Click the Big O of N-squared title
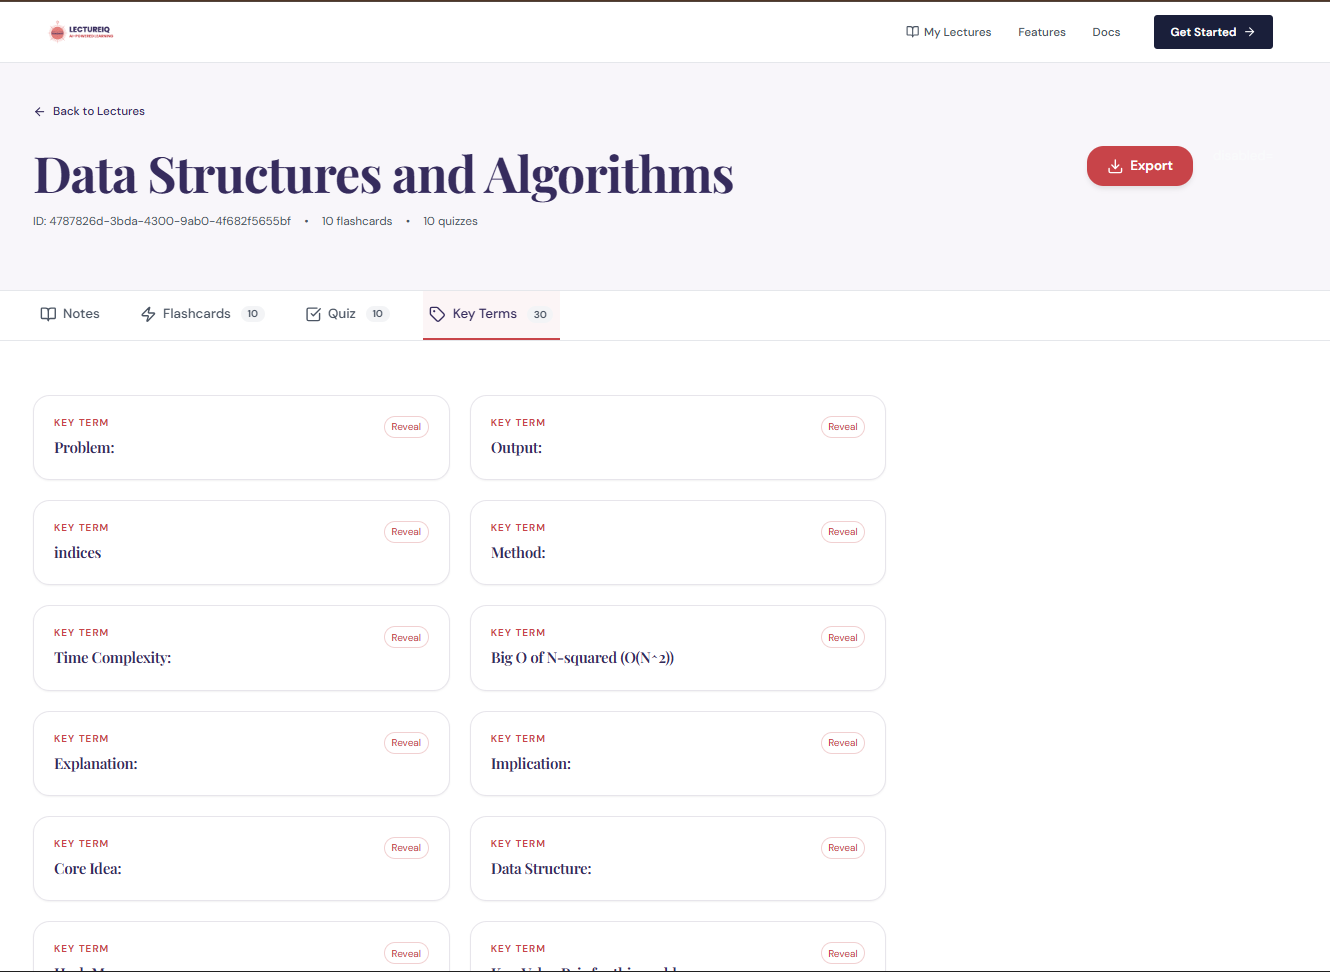 582,658
